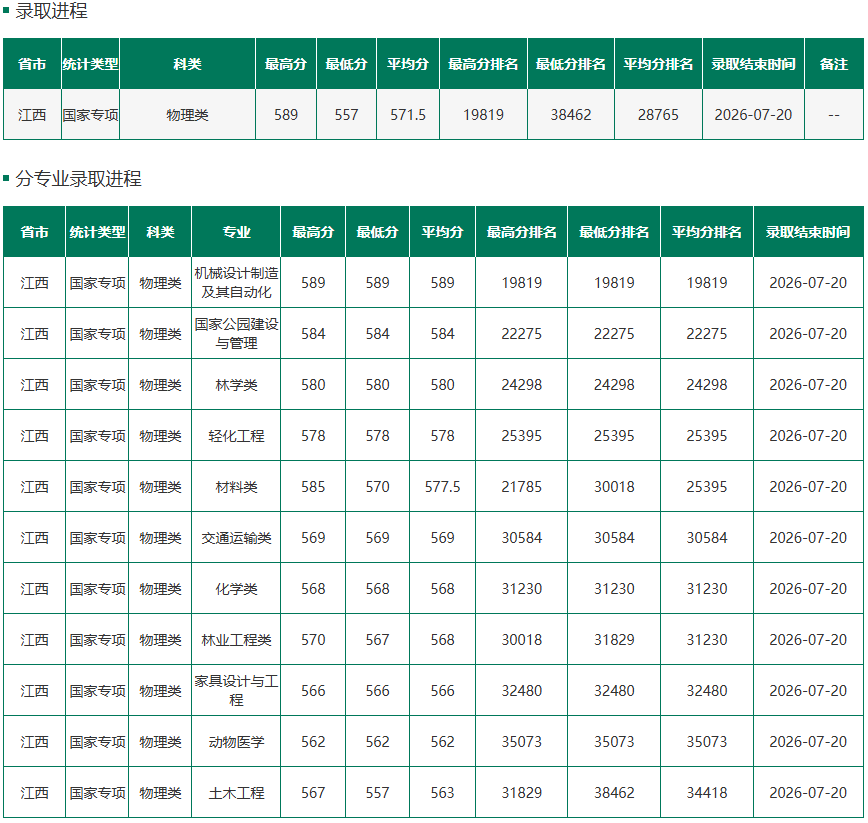This screenshot has width=868, height=823.
Task: Click the 2026-07-20 date in the top table
Action: point(753,115)
